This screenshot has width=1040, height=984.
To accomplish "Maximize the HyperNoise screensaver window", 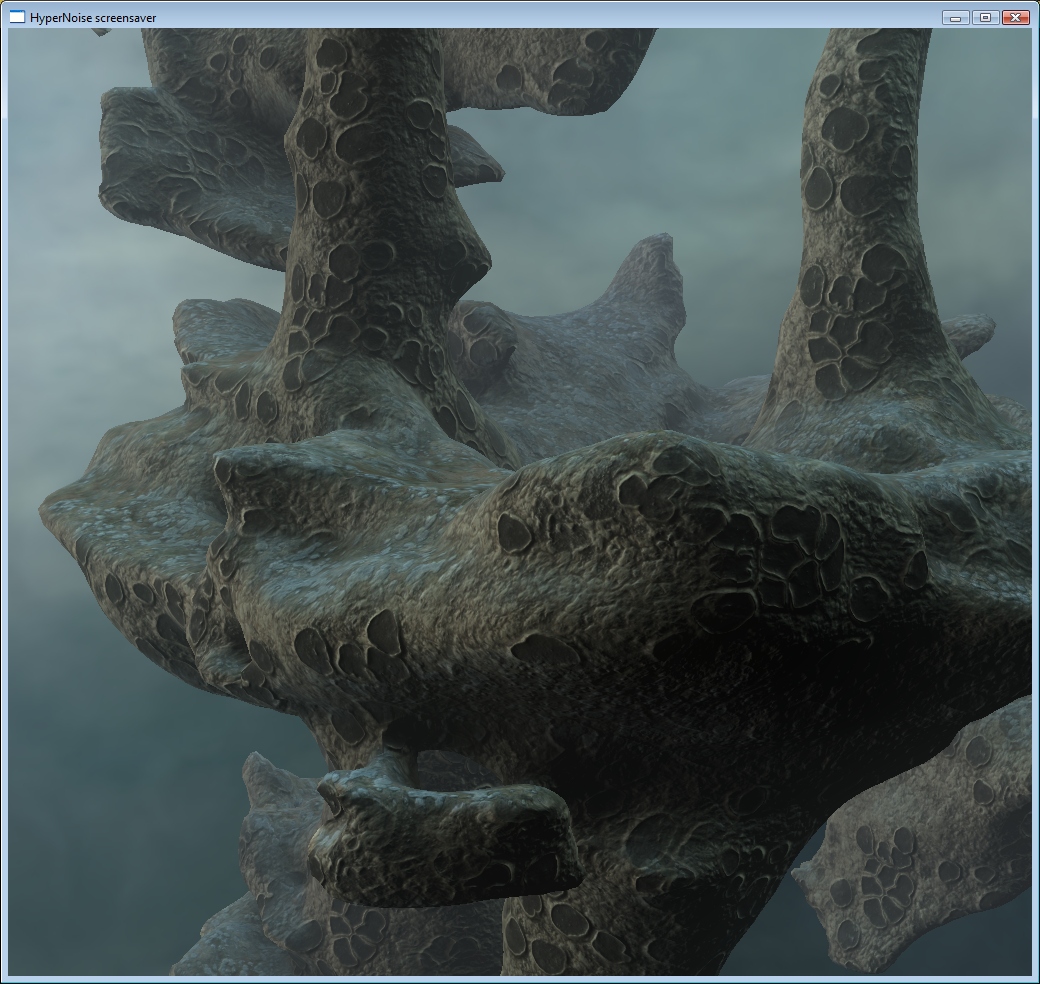I will click(986, 17).
